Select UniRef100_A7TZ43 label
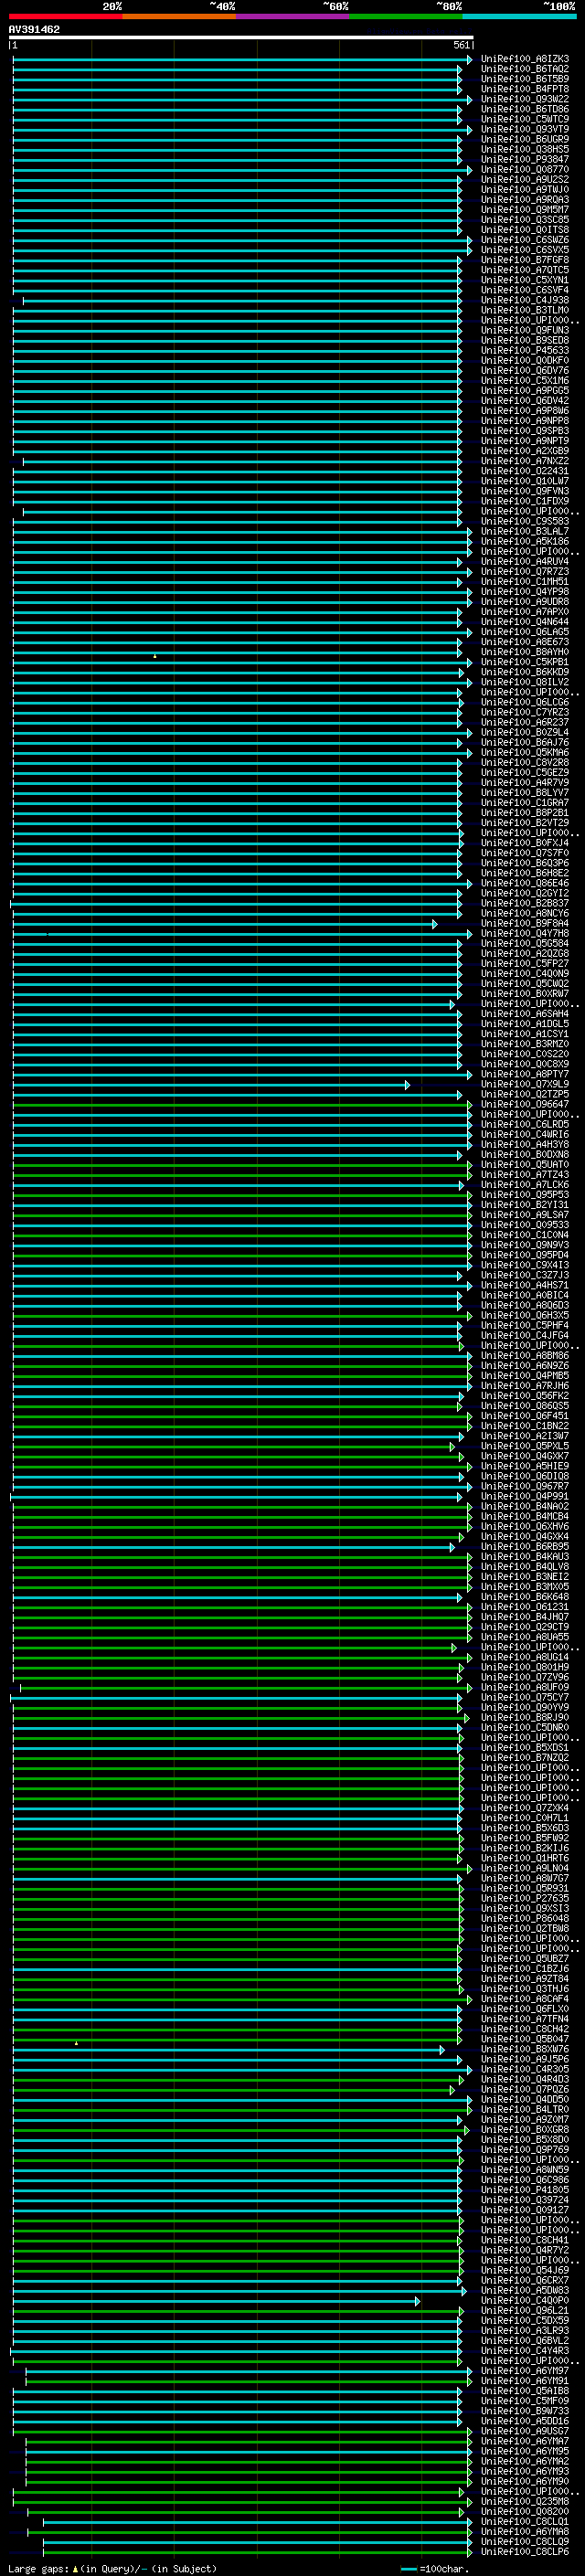585x2576 pixels. (x=525, y=1174)
